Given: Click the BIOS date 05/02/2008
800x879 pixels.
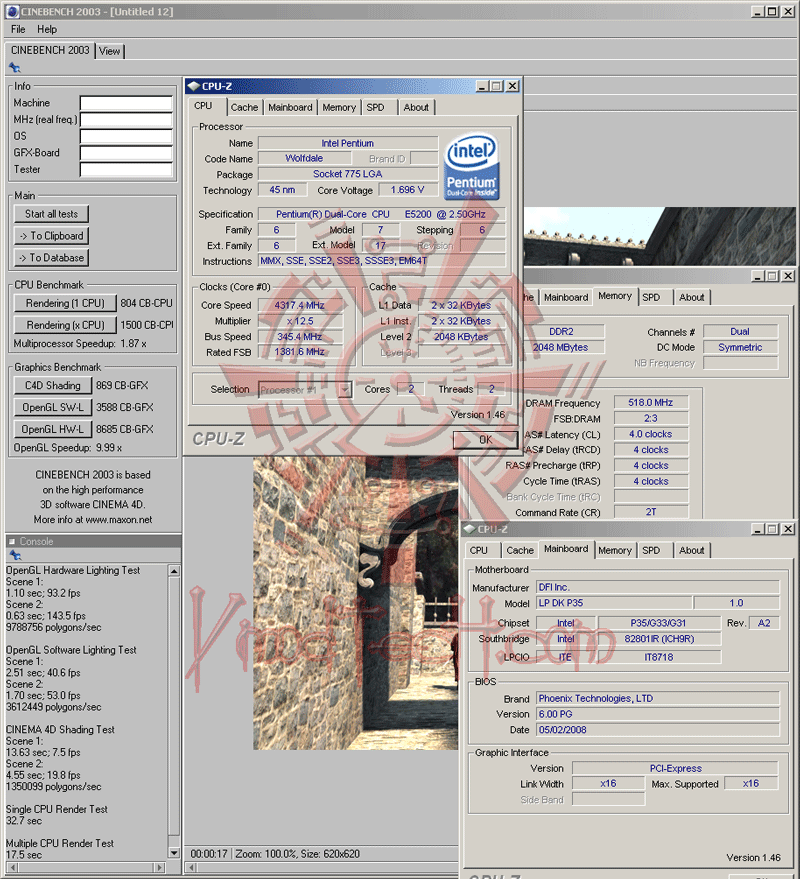Looking at the screenshot, I should (657, 730).
